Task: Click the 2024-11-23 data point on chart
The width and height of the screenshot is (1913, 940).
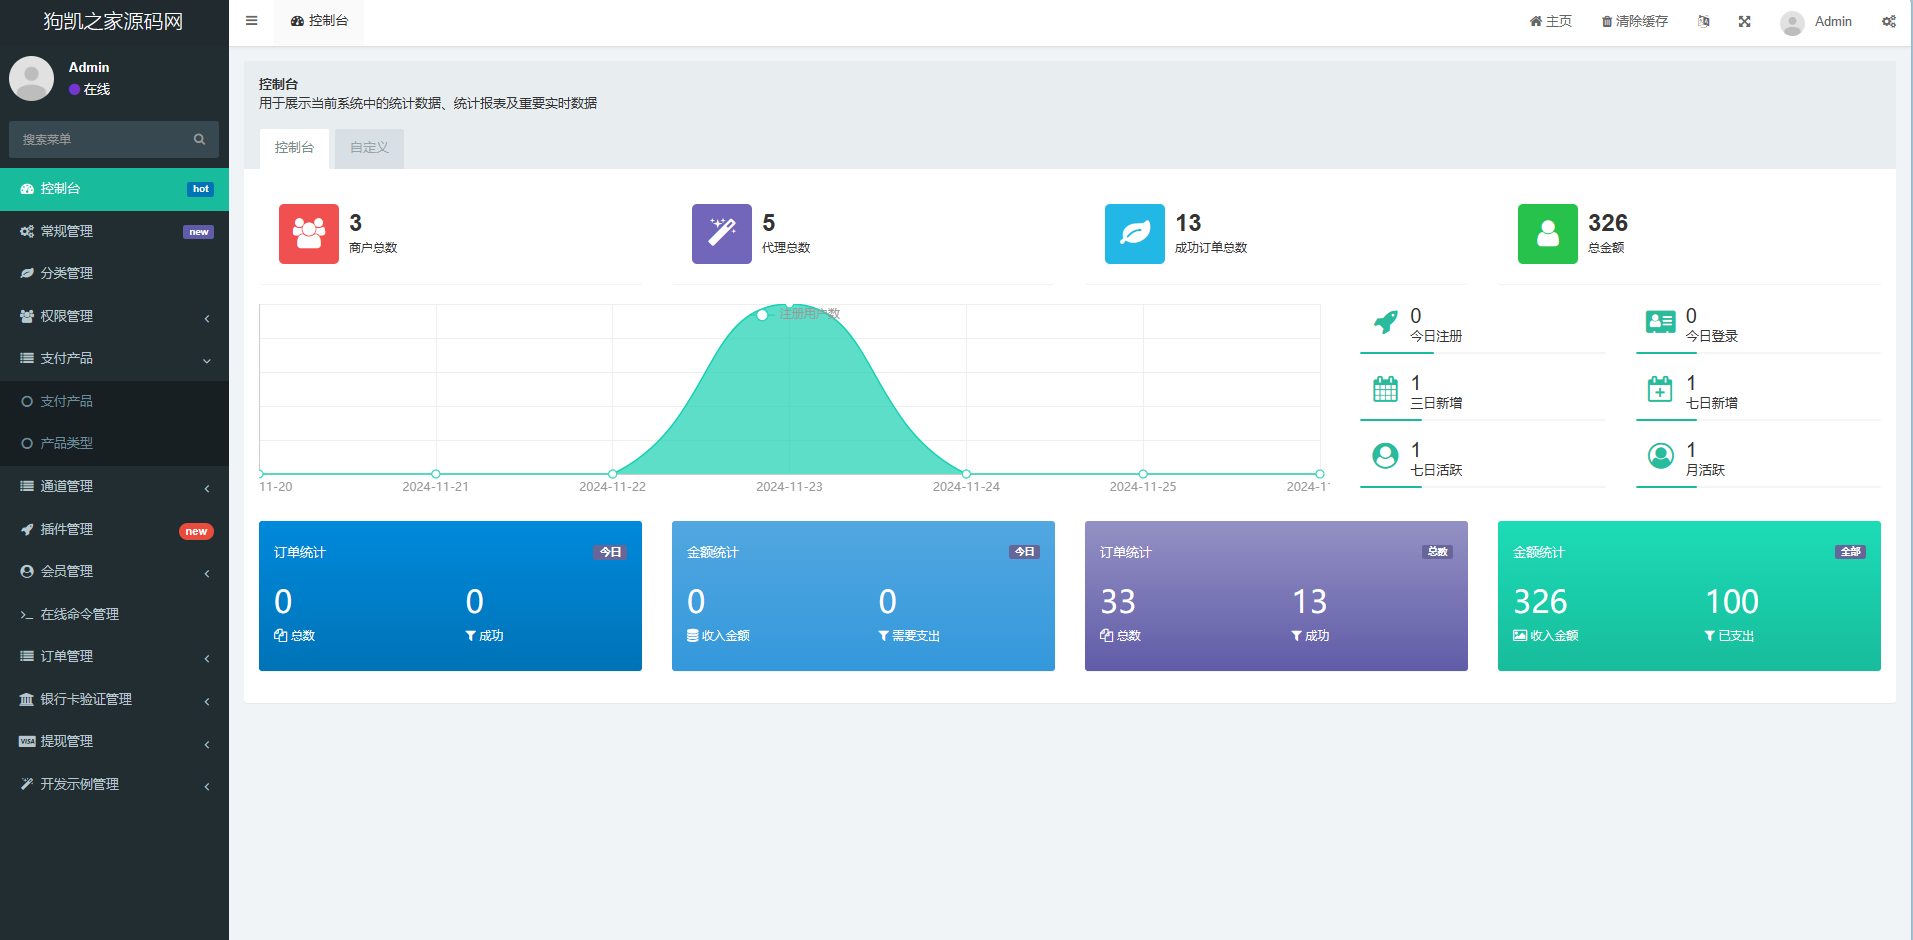Action: [x=789, y=305]
